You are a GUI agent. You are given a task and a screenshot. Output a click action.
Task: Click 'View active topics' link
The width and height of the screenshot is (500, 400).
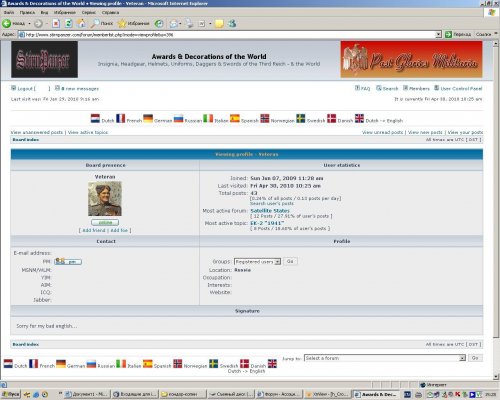[88, 132]
